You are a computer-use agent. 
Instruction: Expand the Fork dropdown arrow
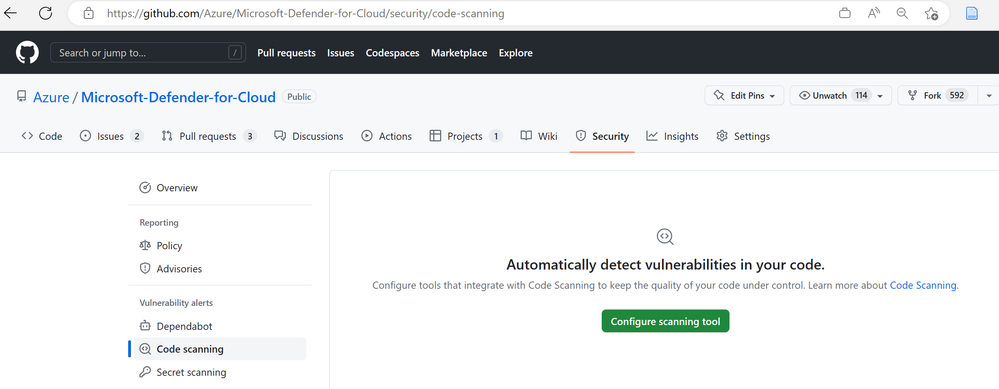(989, 95)
